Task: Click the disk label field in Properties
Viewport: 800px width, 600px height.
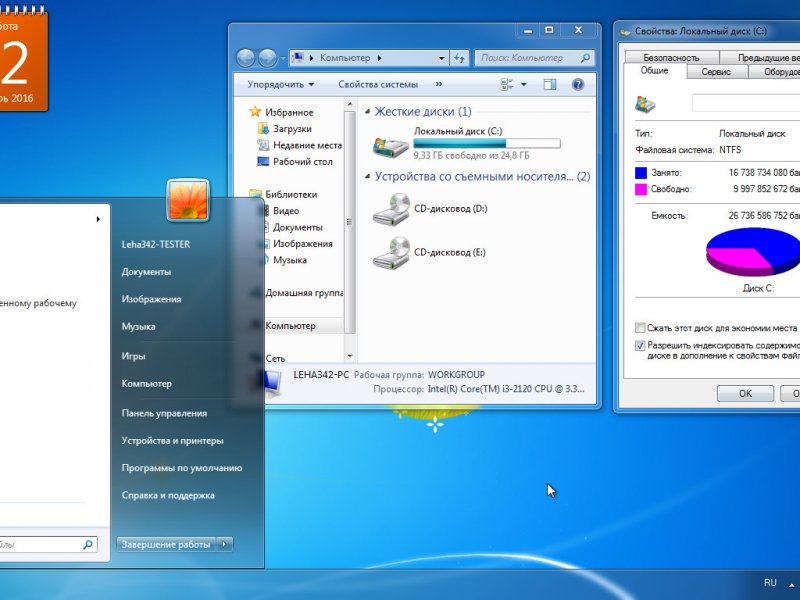Action: [746, 103]
